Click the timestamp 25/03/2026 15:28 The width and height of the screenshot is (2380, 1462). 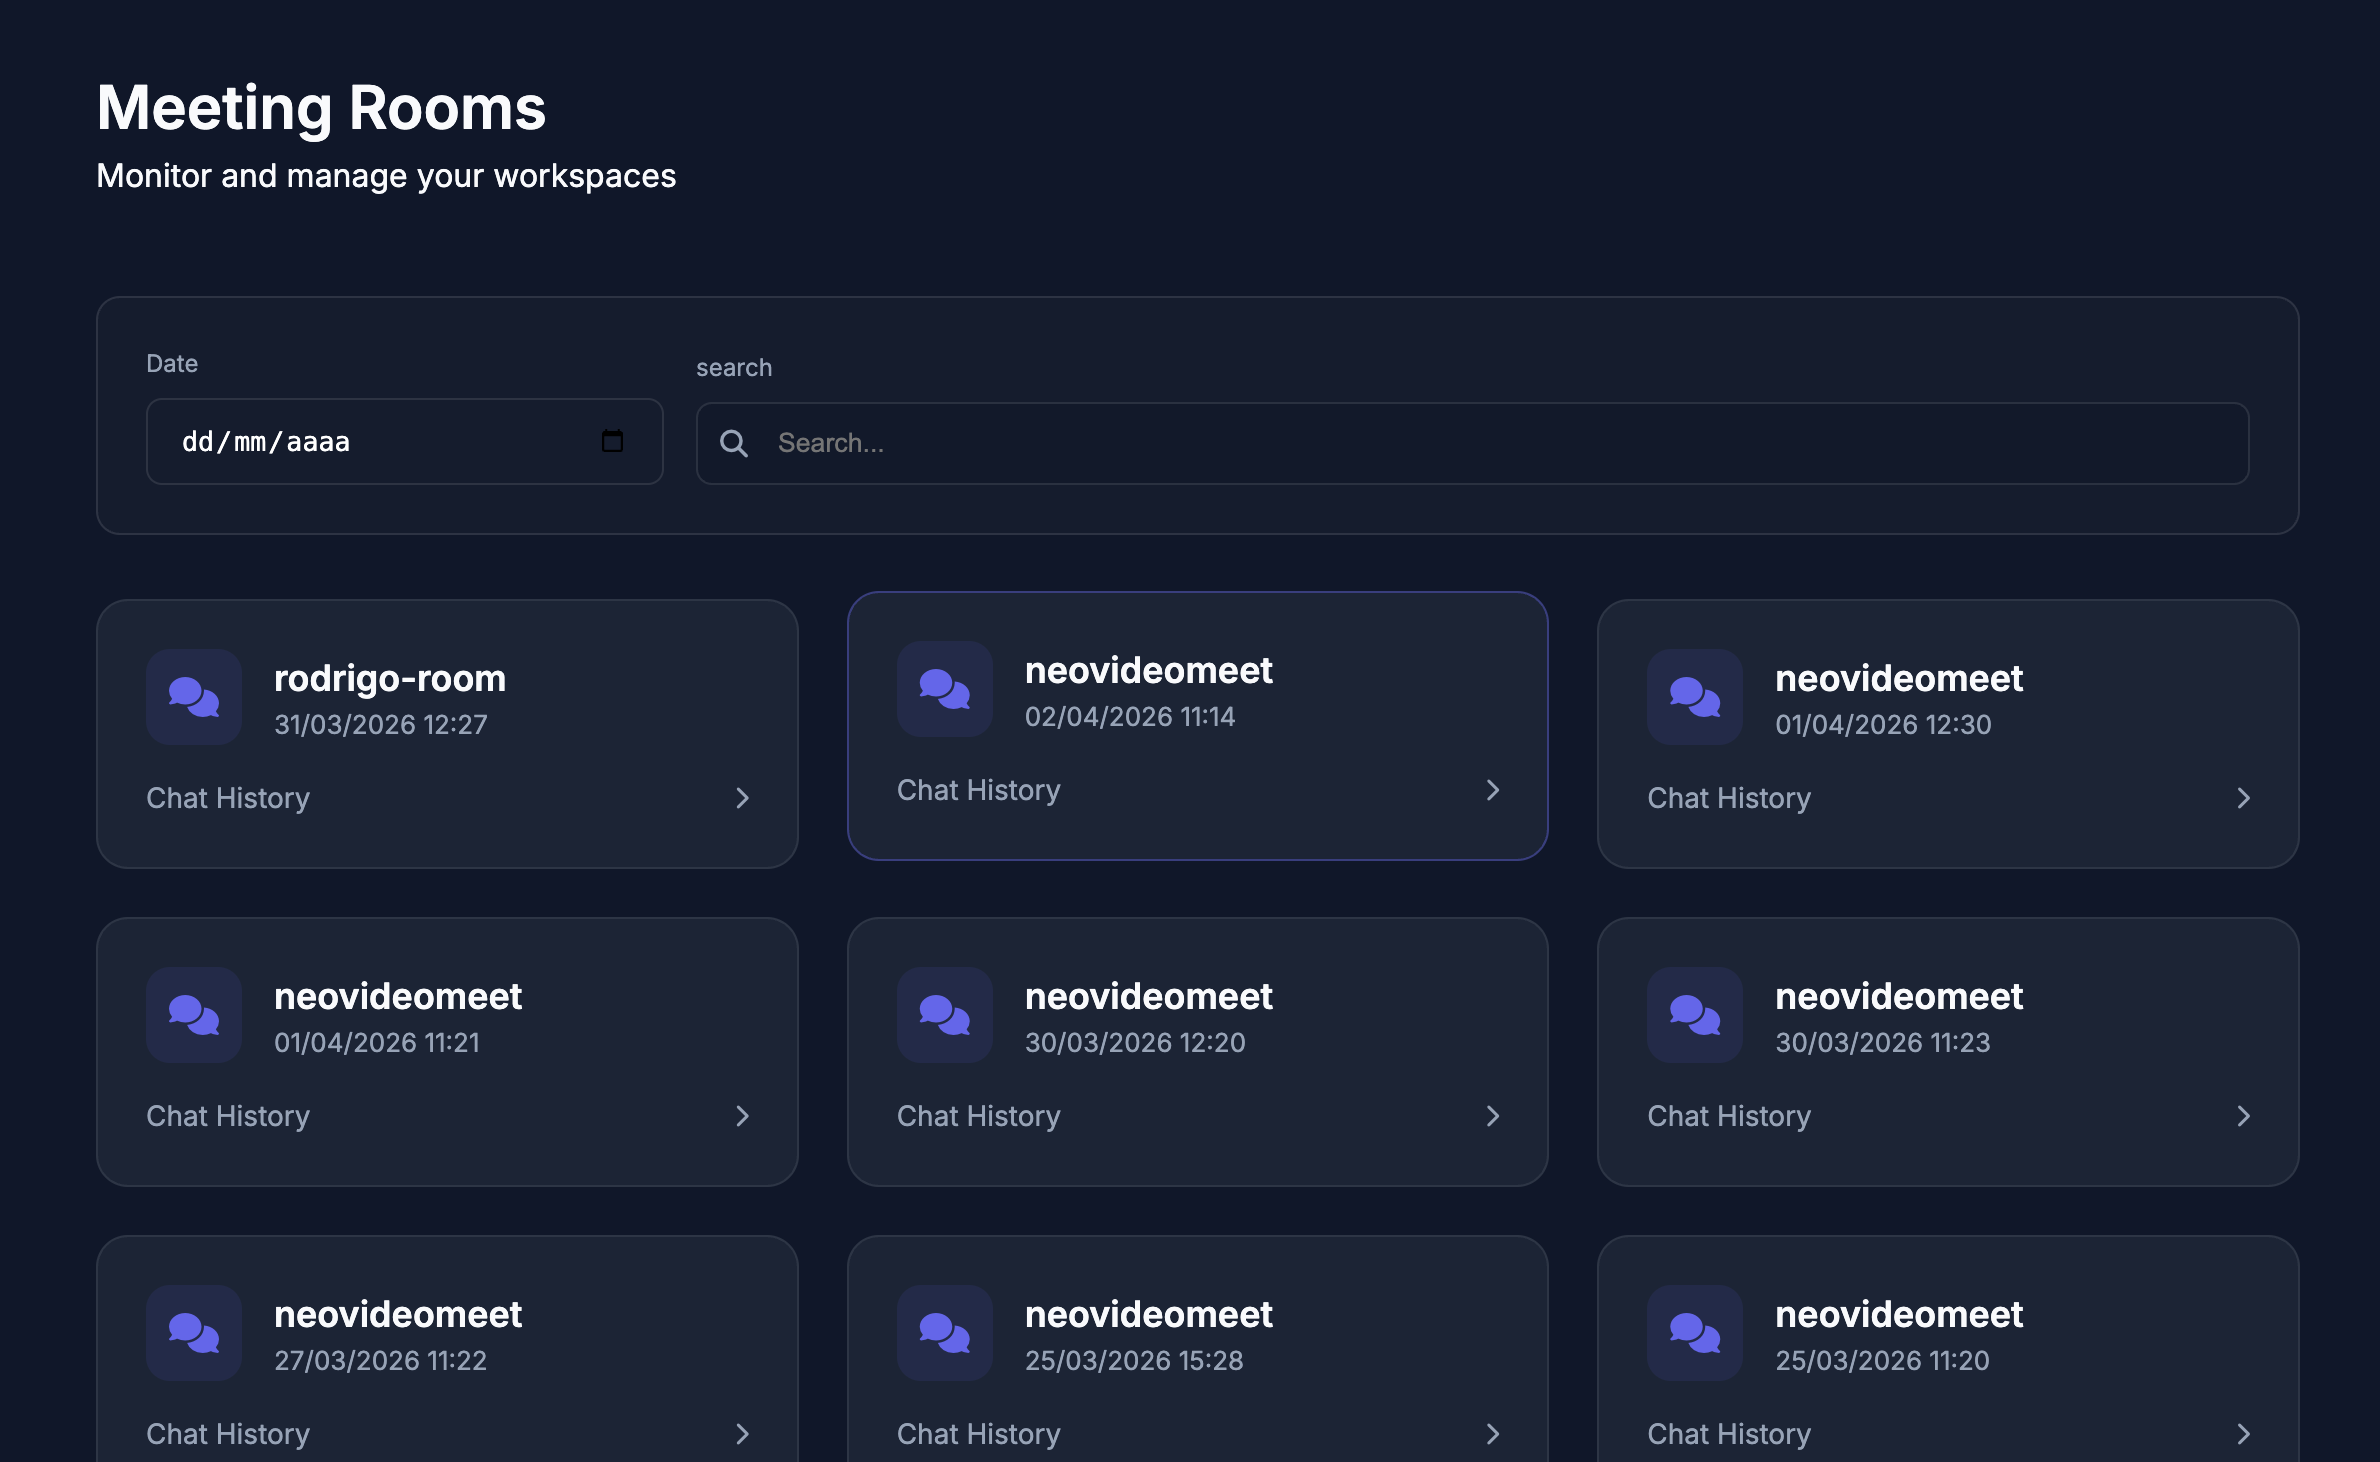pyautogui.click(x=1134, y=1360)
